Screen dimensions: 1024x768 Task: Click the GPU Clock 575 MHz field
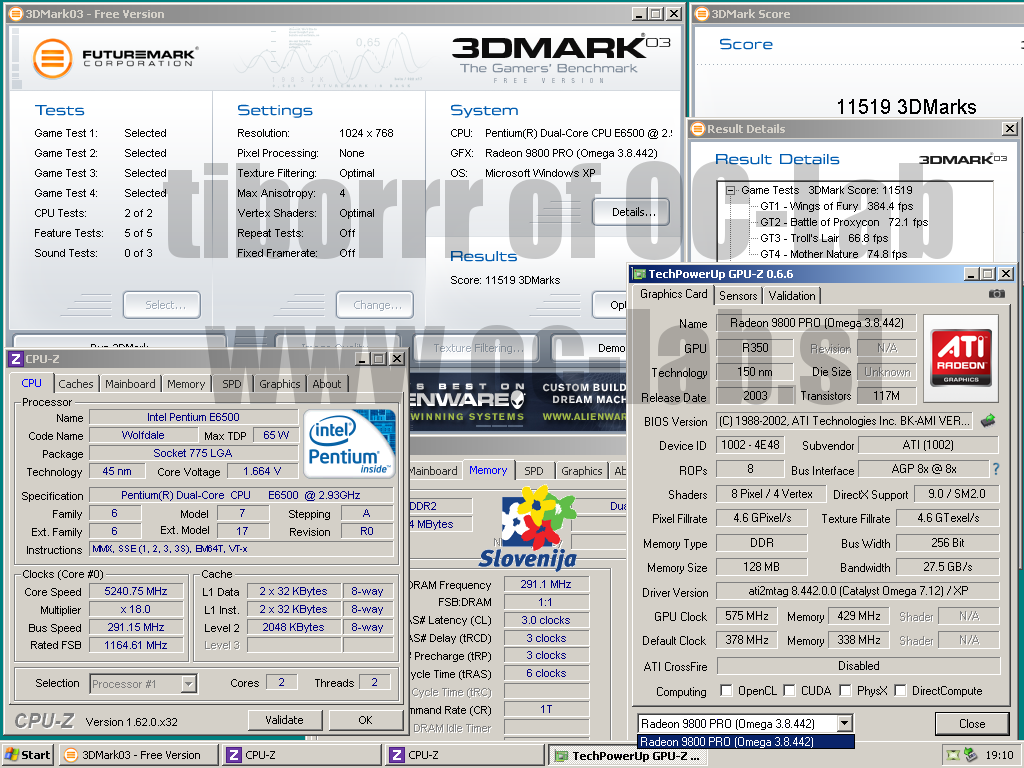(x=746, y=616)
